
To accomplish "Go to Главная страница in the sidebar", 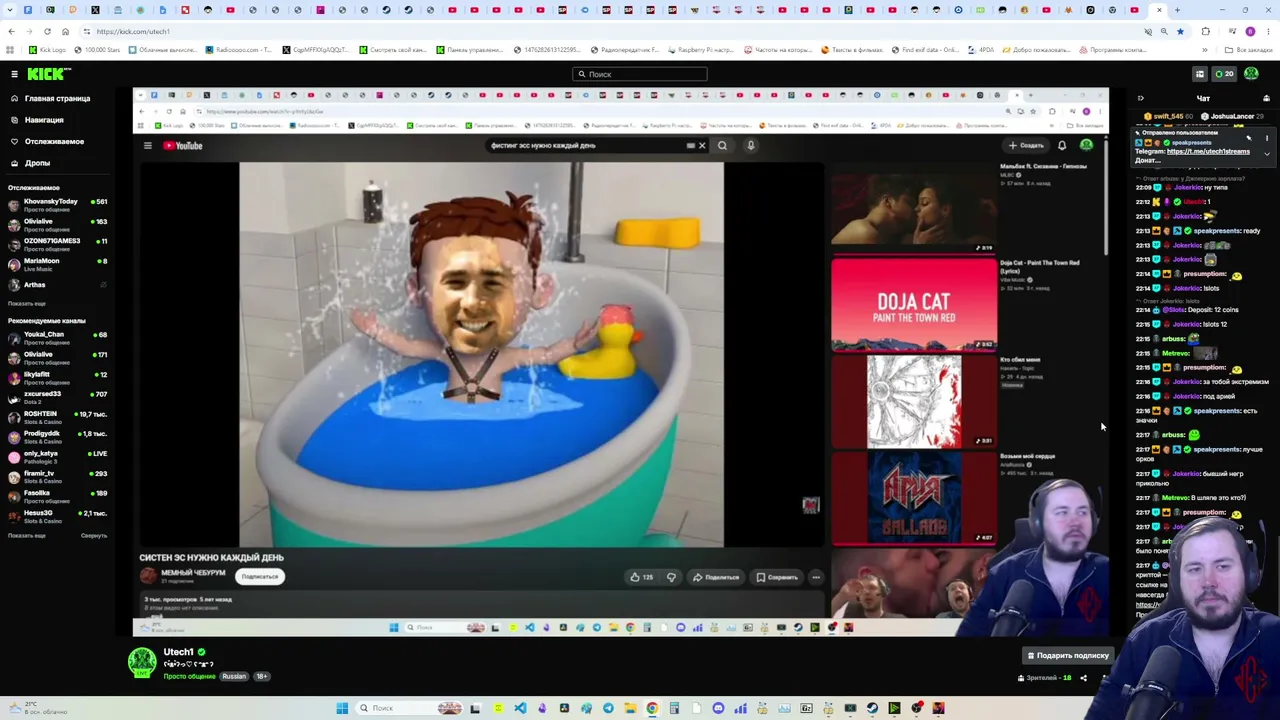I will coord(57,99).
